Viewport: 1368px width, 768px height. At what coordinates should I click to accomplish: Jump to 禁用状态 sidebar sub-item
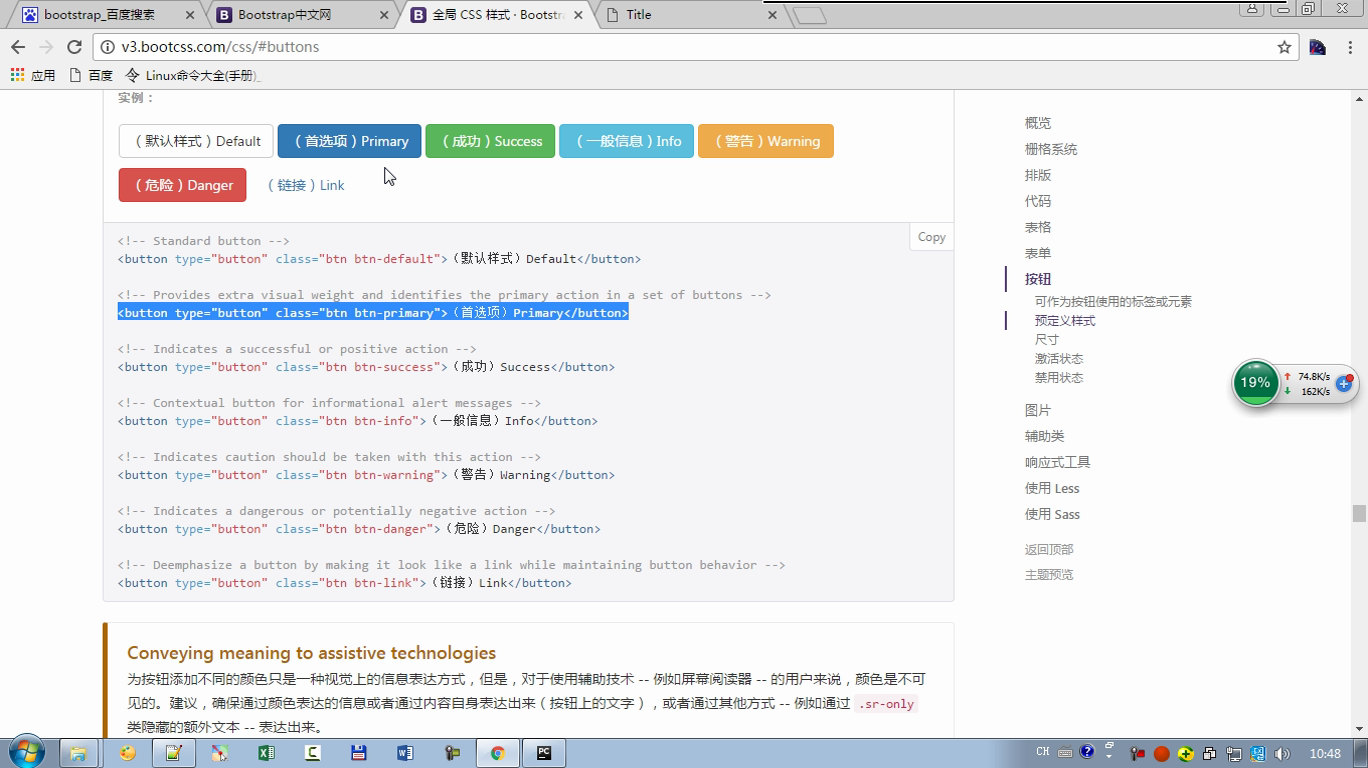click(1058, 378)
